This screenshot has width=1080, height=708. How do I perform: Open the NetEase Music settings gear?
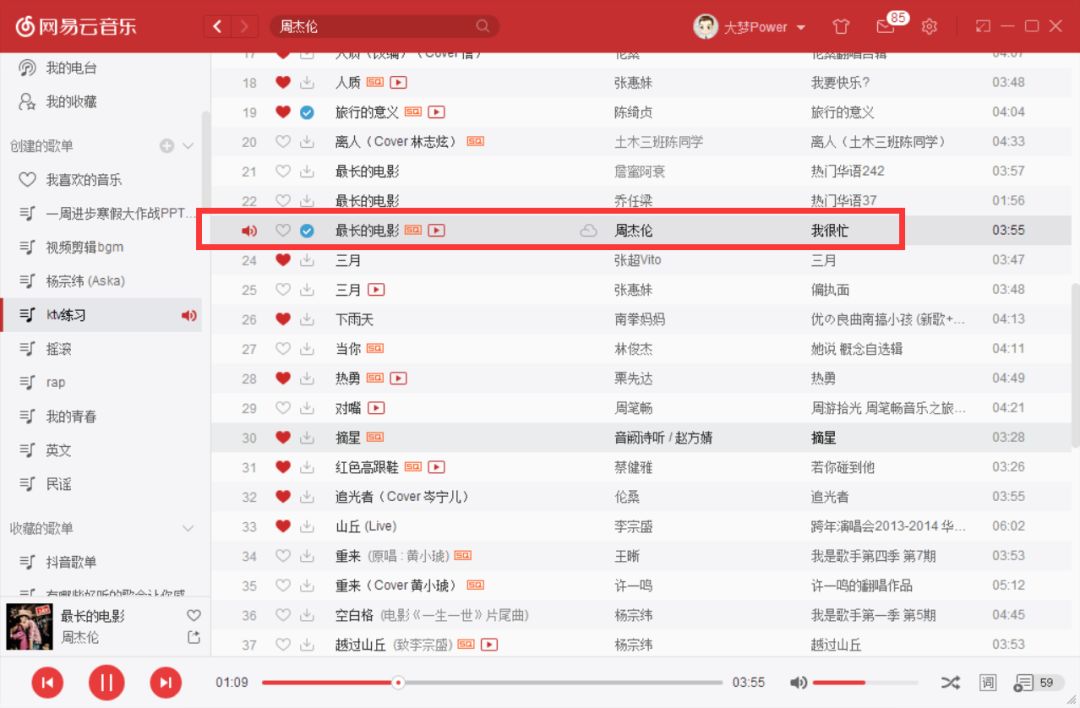pyautogui.click(x=929, y=26)
